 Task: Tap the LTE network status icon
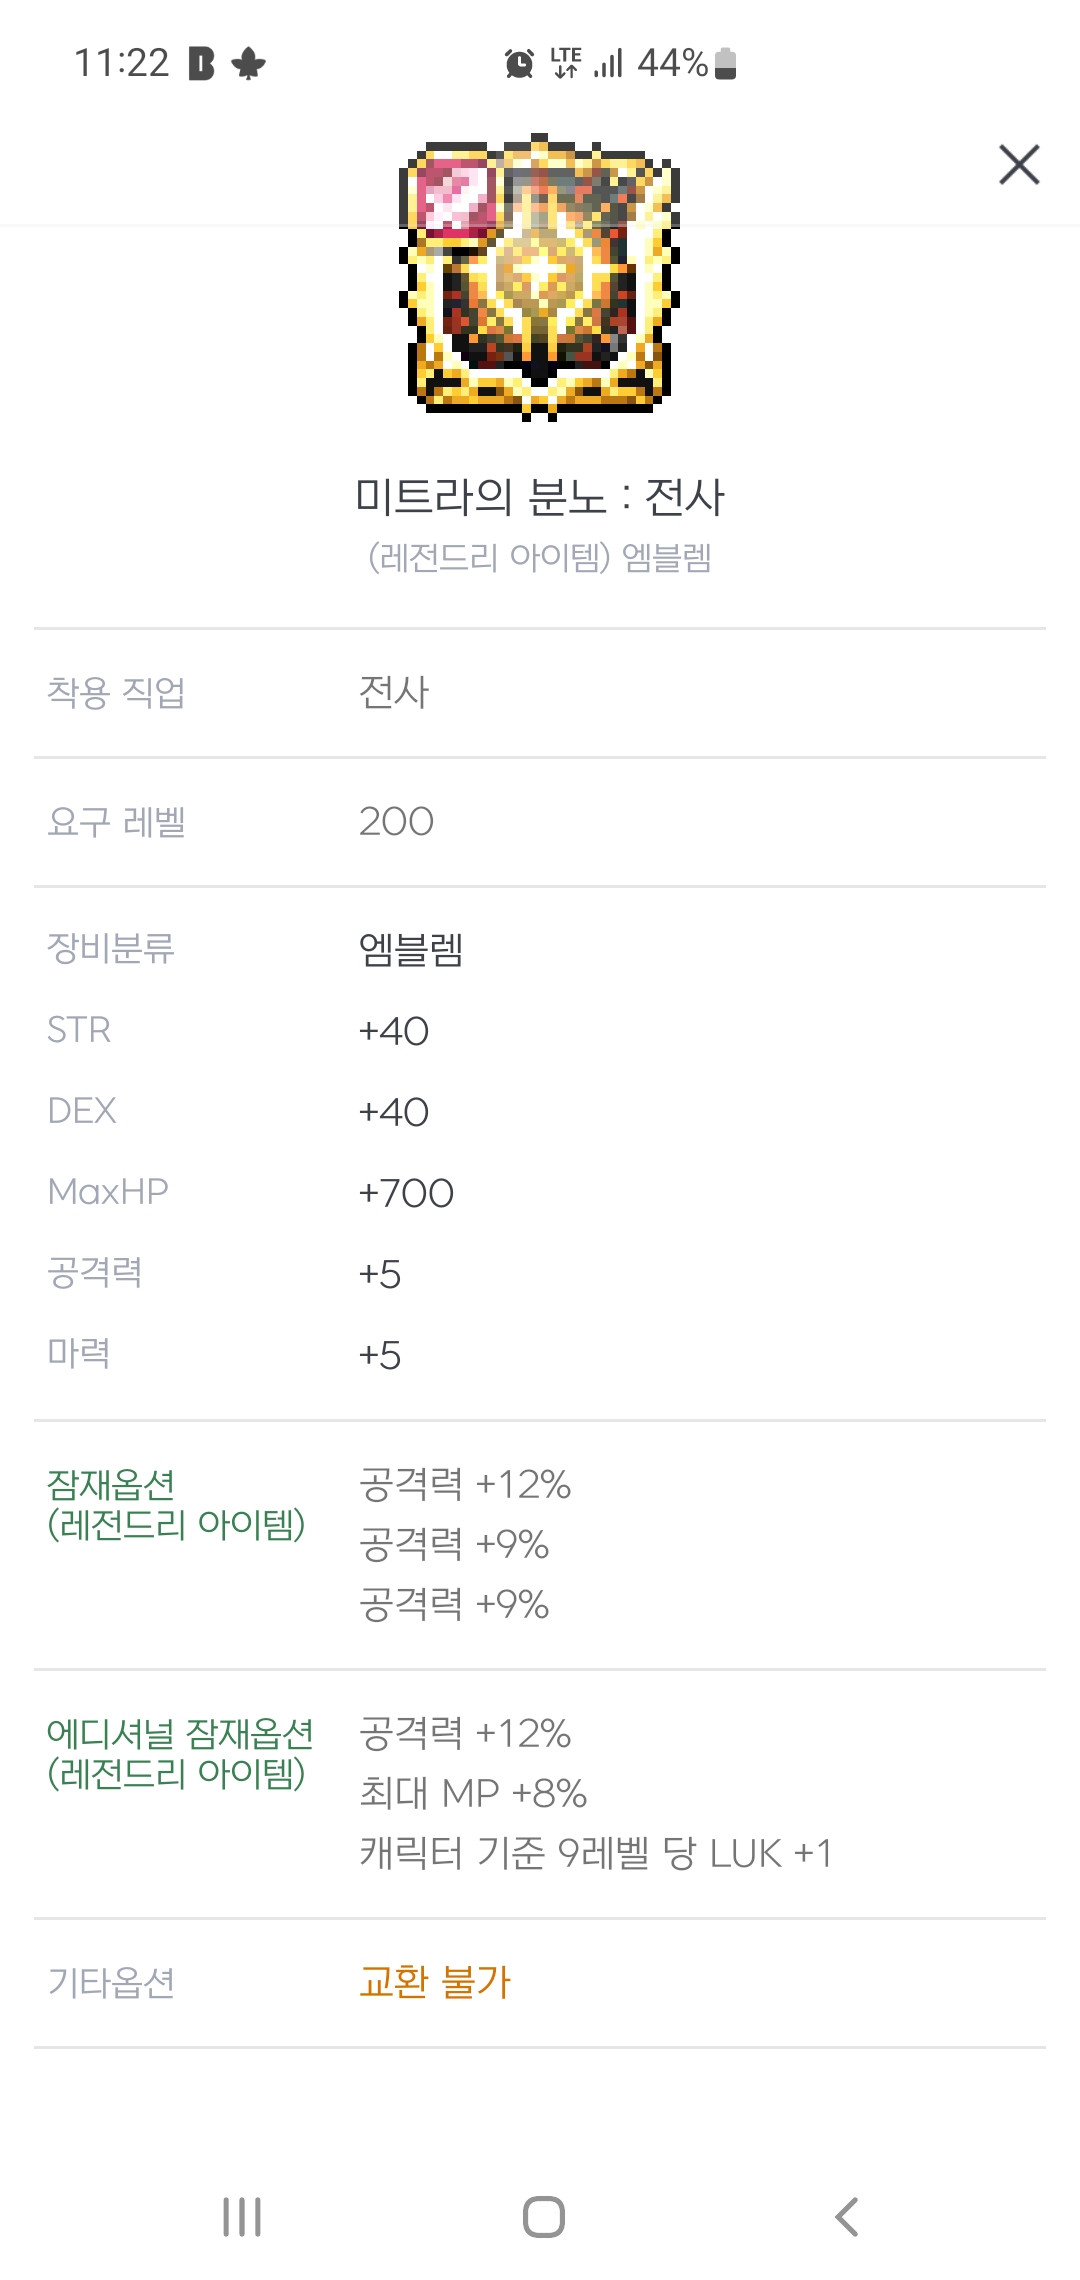coord(566,63)
